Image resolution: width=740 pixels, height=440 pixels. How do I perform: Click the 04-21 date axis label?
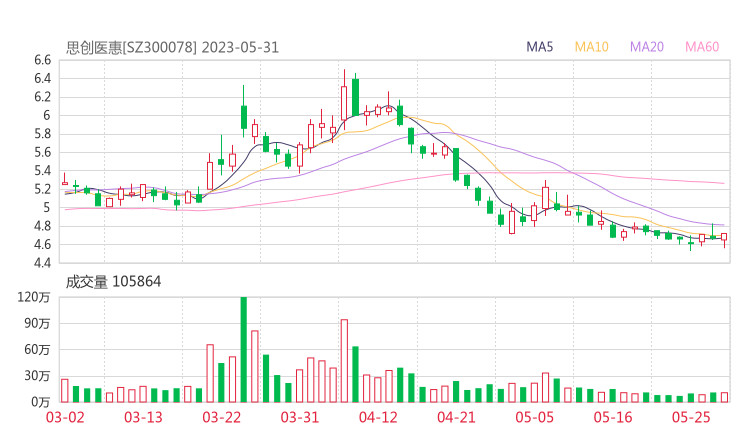pos(456,417)
